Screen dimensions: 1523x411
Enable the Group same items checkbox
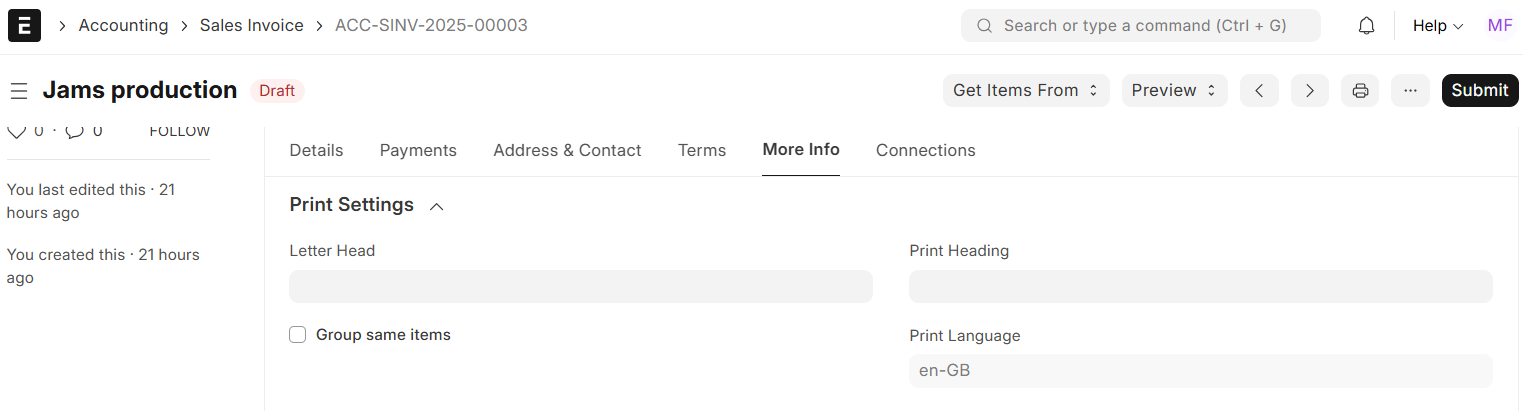coord(298,335)
